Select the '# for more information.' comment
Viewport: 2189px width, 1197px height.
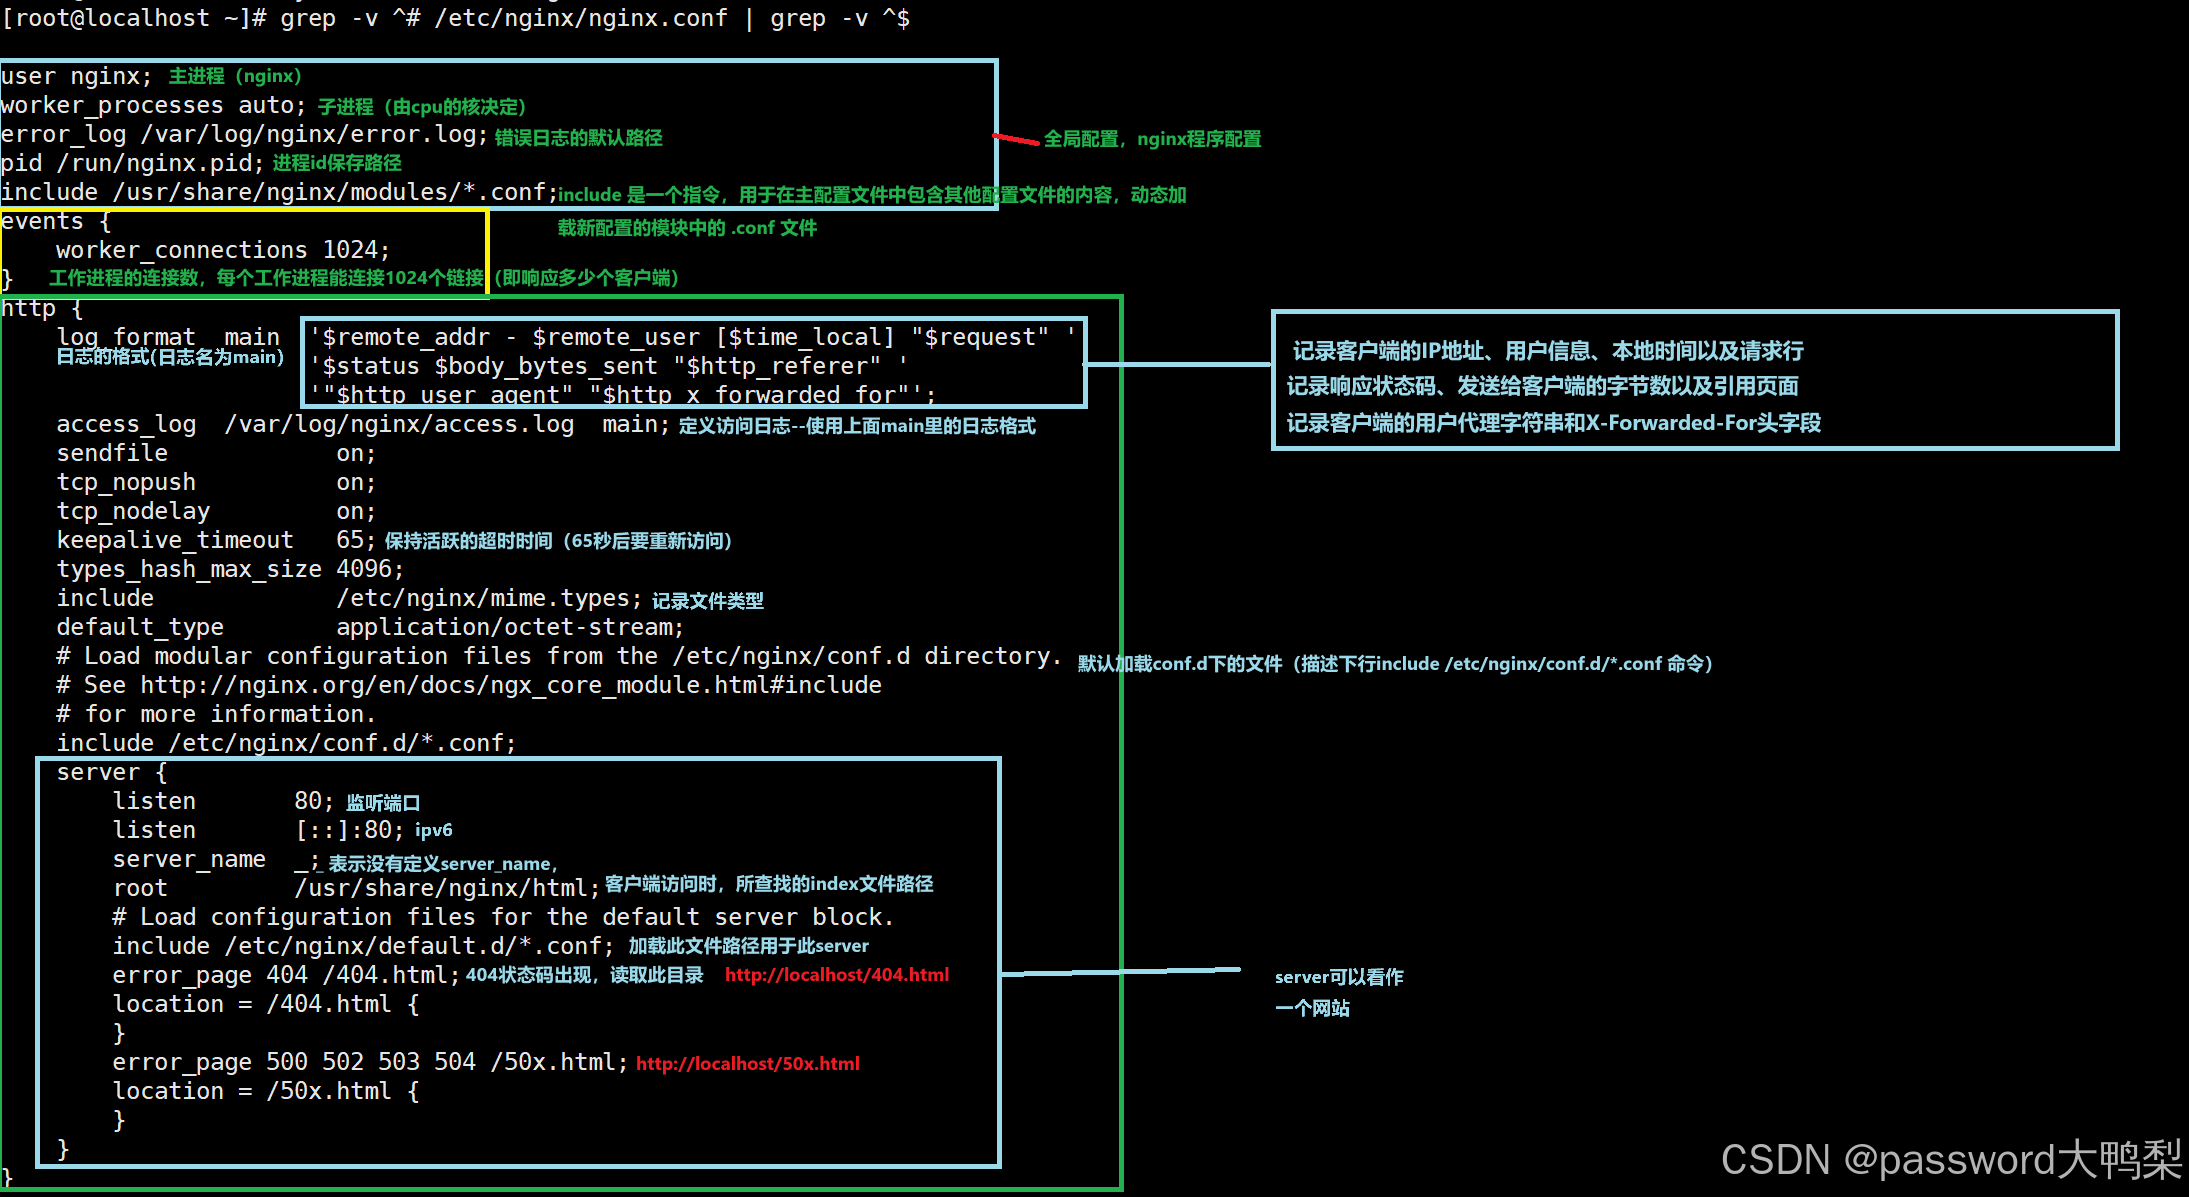[x=216, y=714]
